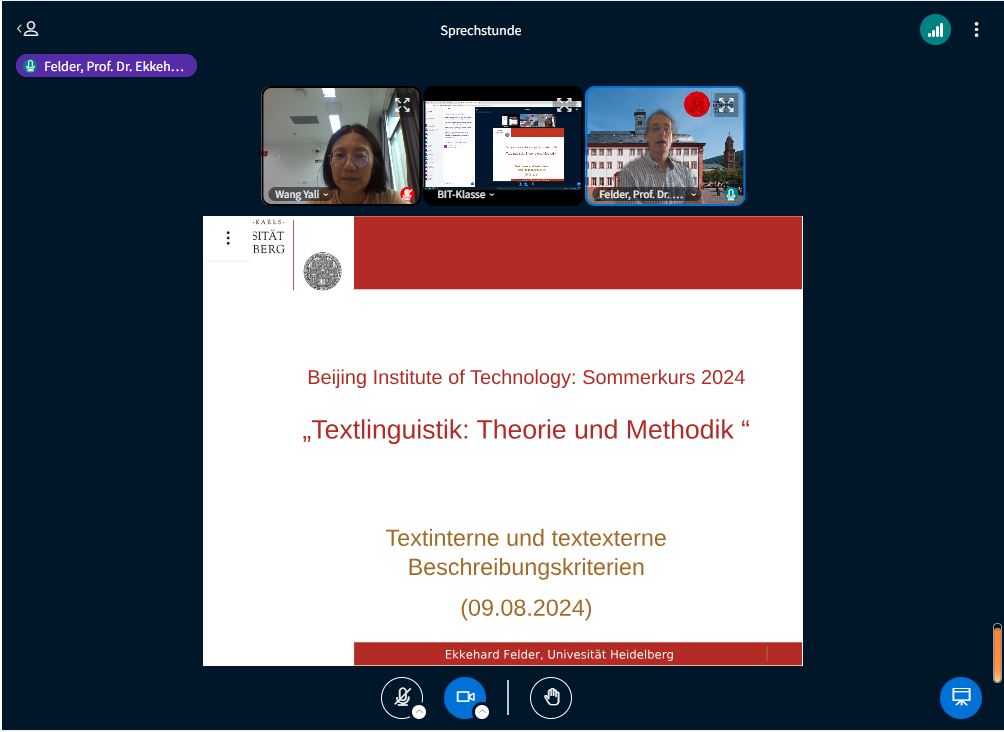This screenshot has width=1004, height=732.
Task: Open the users list panel toggle
Action: (28, 29)
